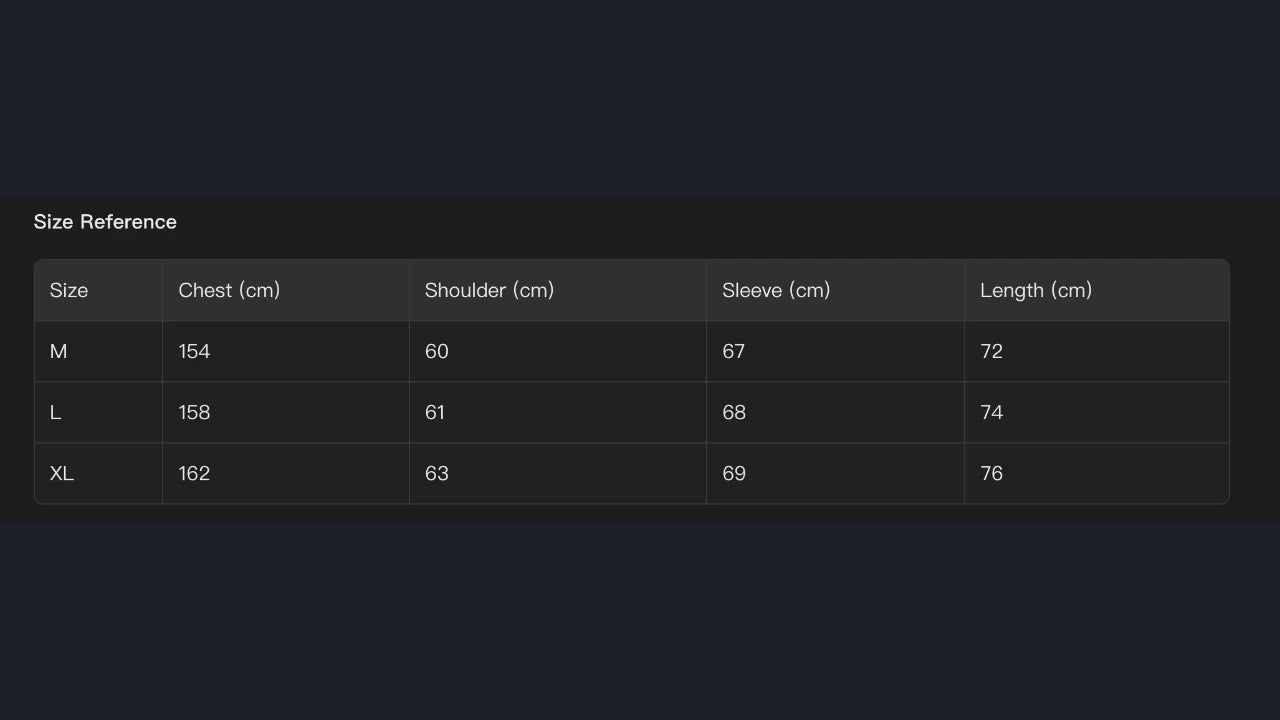Click chest value 154 for size M

[194, 351]
